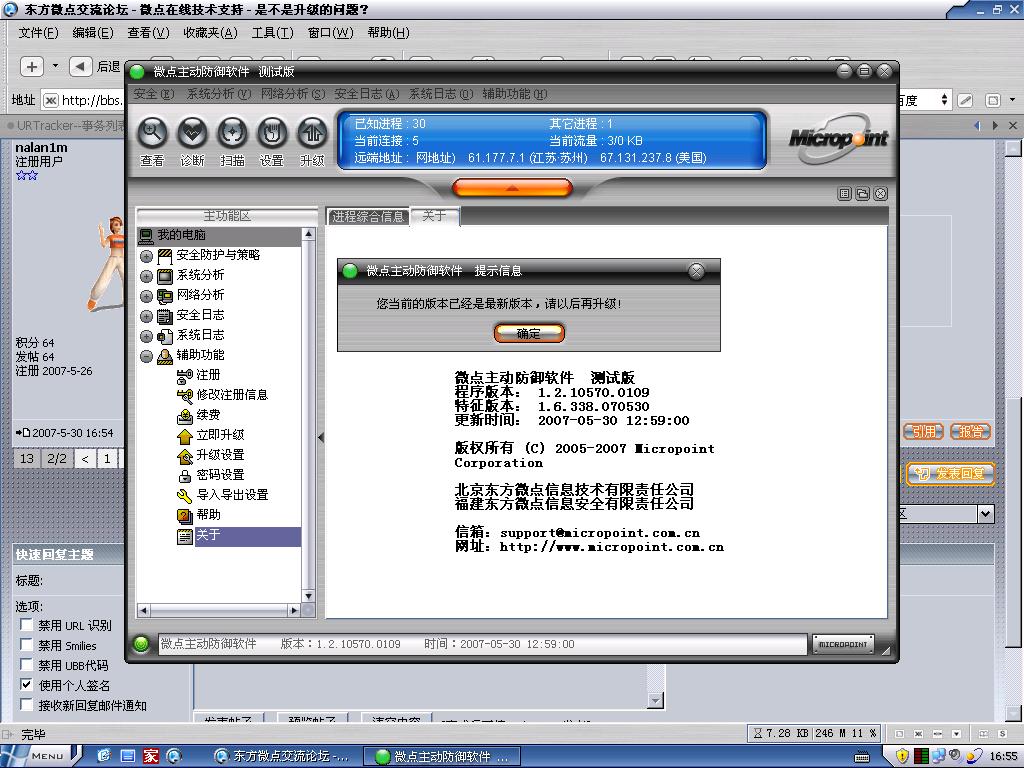Image resolution: width=1024 pixels, height=768 pixels.
Task: Choose 立即升级 upgrade-now item
Action: [220, 435]
